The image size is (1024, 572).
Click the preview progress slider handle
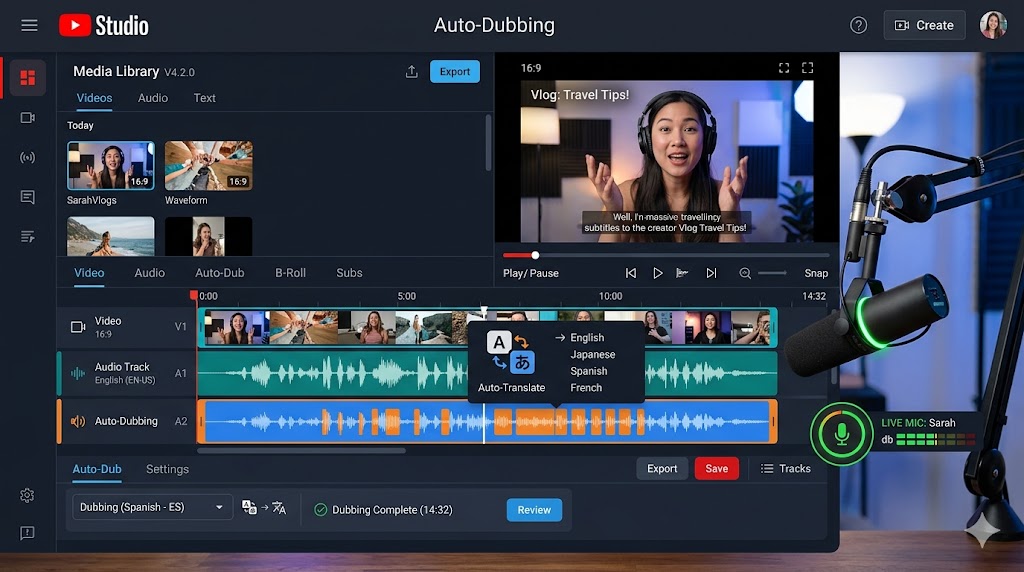536,255
